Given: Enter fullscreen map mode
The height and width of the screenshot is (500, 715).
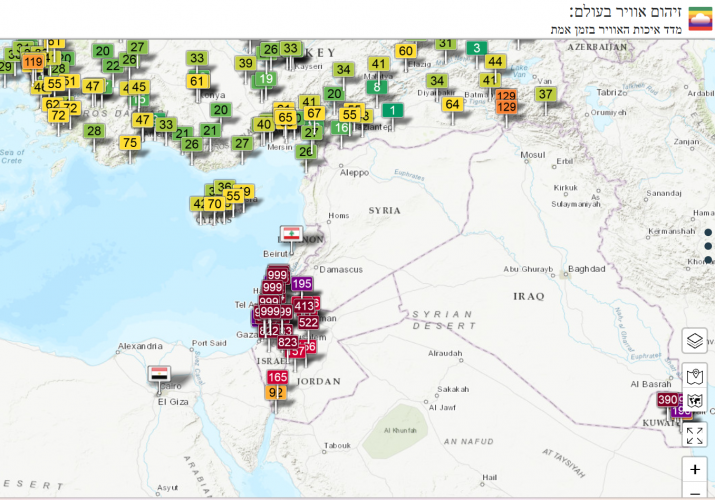Looking at the screenshot, I should 695,435.
